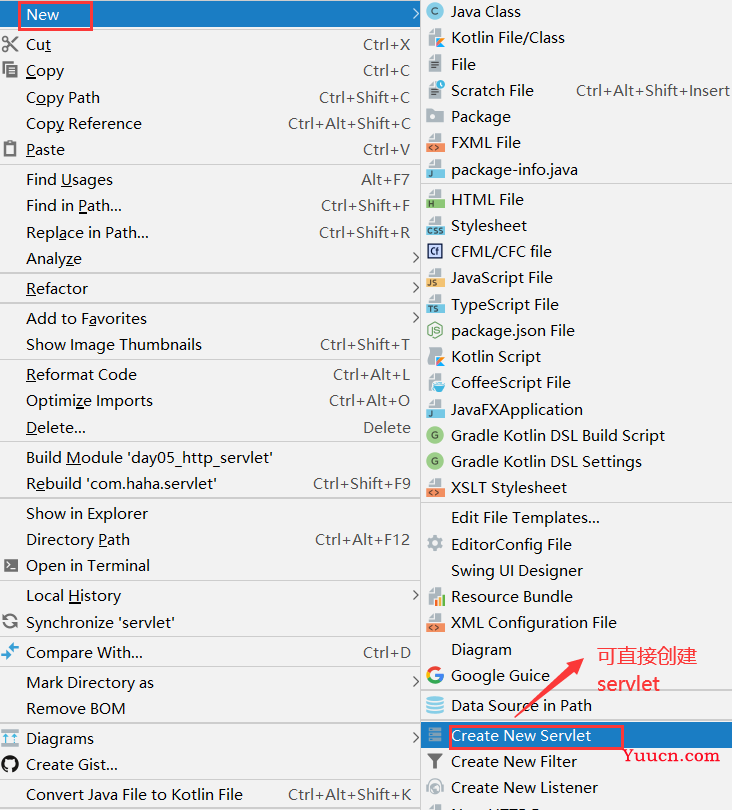Select Swing UI Designer

[x=576, y=570]
